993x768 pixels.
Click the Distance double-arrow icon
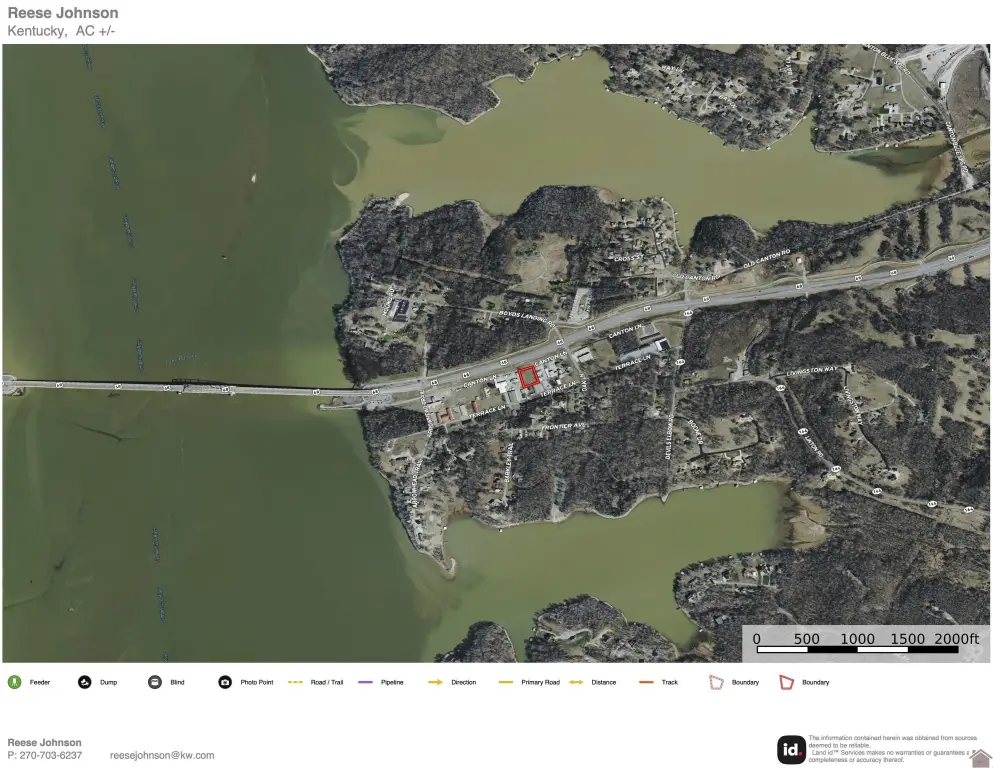pos(576,682)
